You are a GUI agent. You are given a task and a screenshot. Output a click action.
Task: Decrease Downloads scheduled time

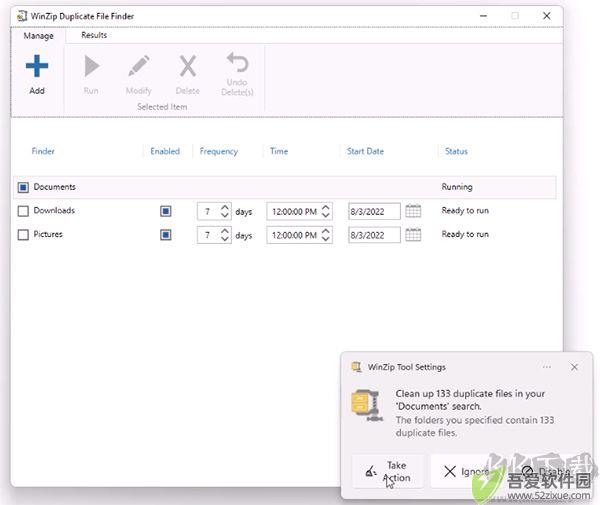click(326, 215)
